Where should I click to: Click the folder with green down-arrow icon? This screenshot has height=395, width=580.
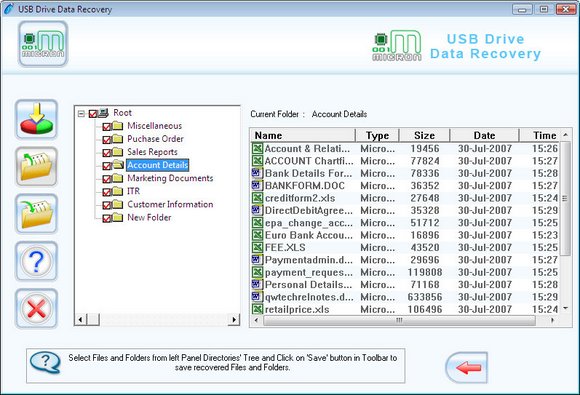click(36, 213)
